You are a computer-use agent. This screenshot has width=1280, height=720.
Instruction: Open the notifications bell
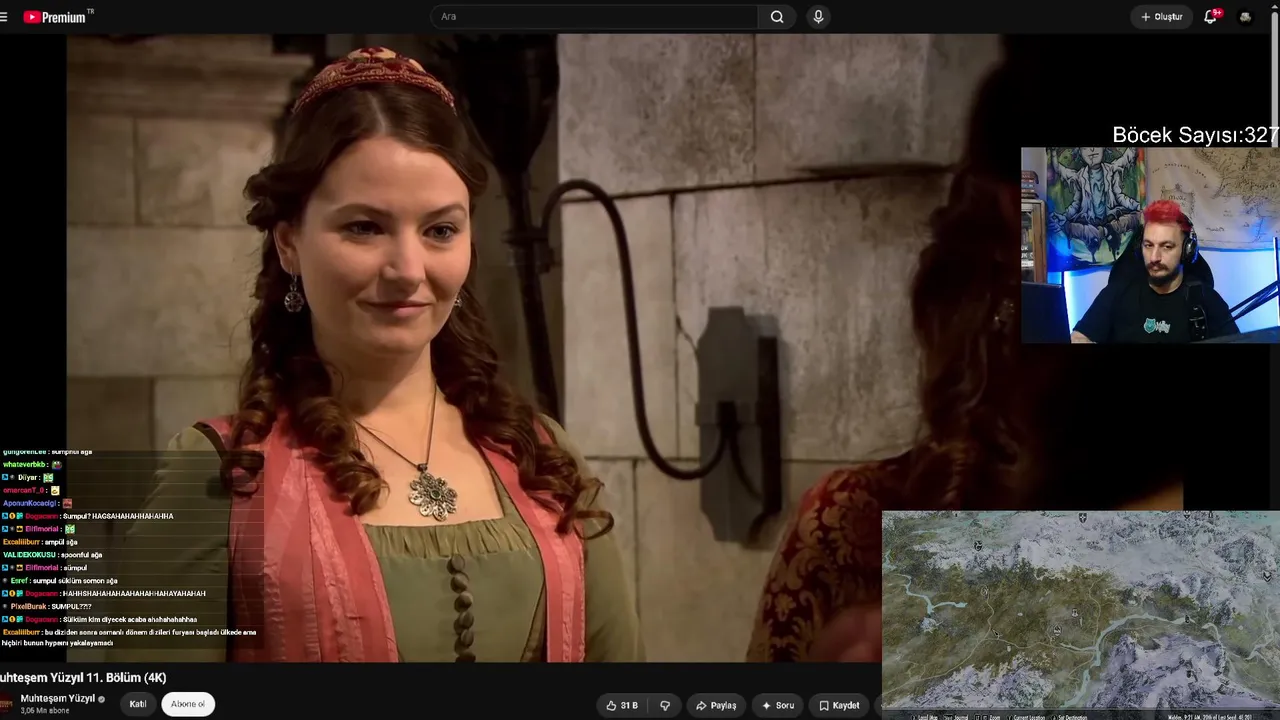[1211, 17]
